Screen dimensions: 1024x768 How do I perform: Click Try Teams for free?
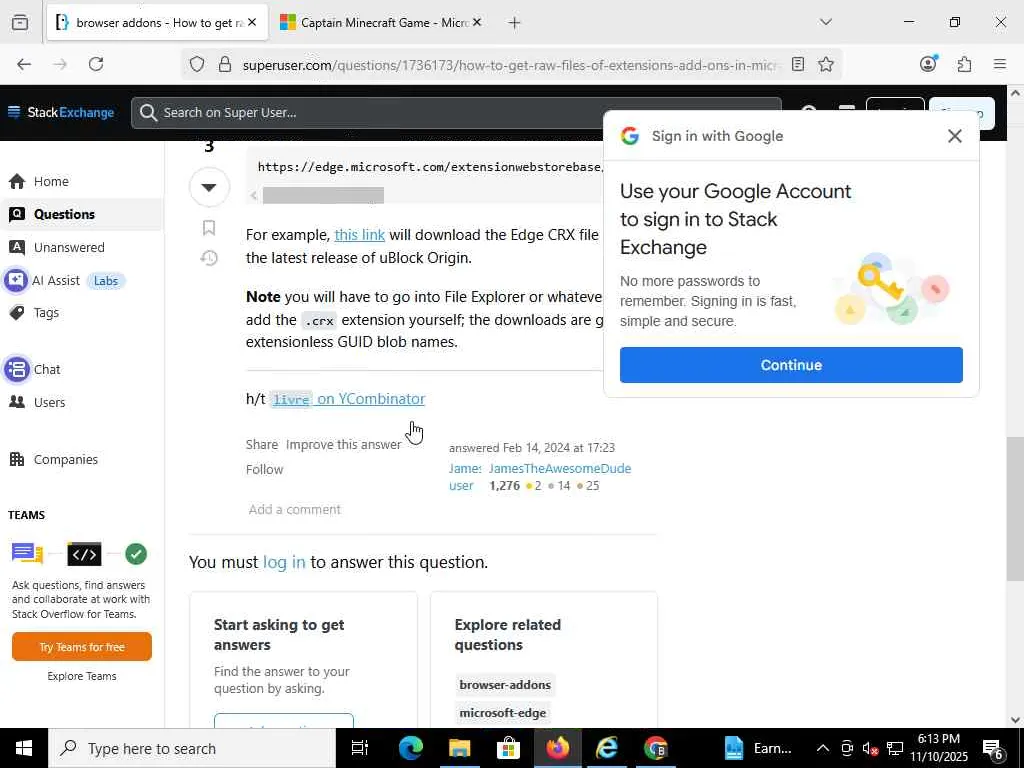(x=82, y=647)
